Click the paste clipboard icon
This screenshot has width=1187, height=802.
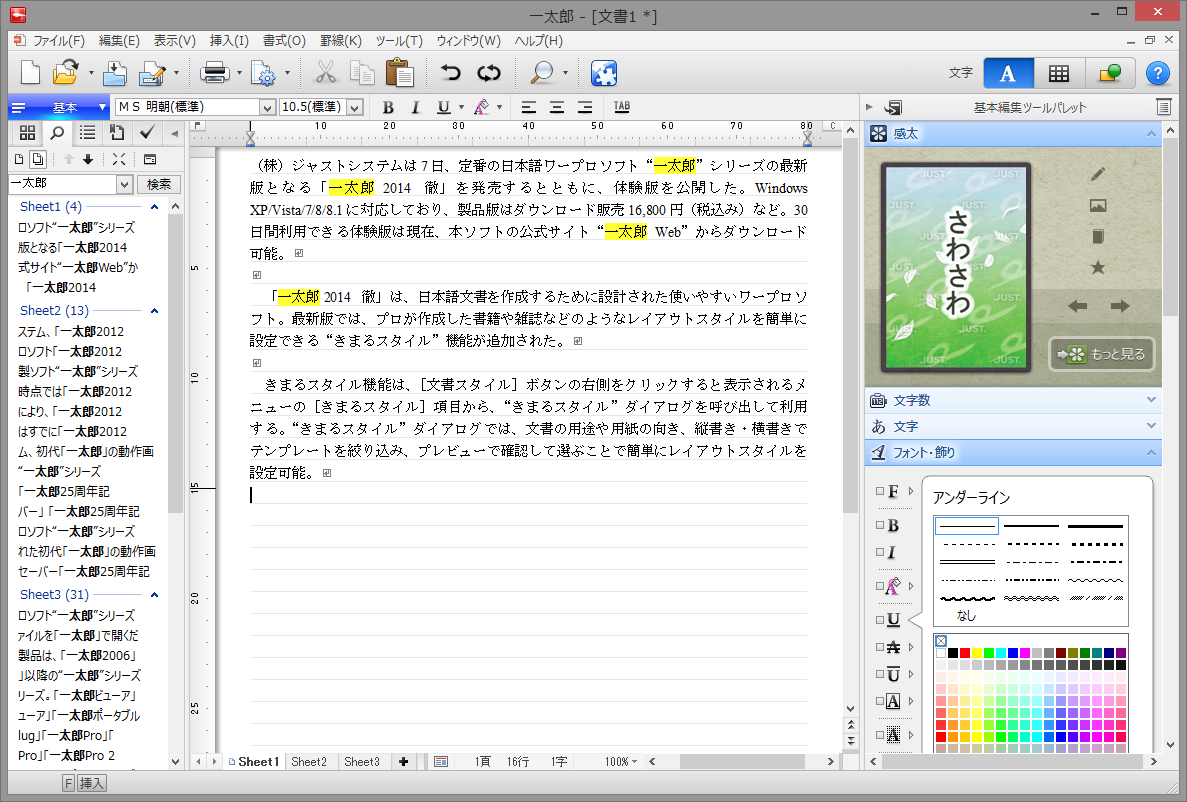(x=398, y=72)
